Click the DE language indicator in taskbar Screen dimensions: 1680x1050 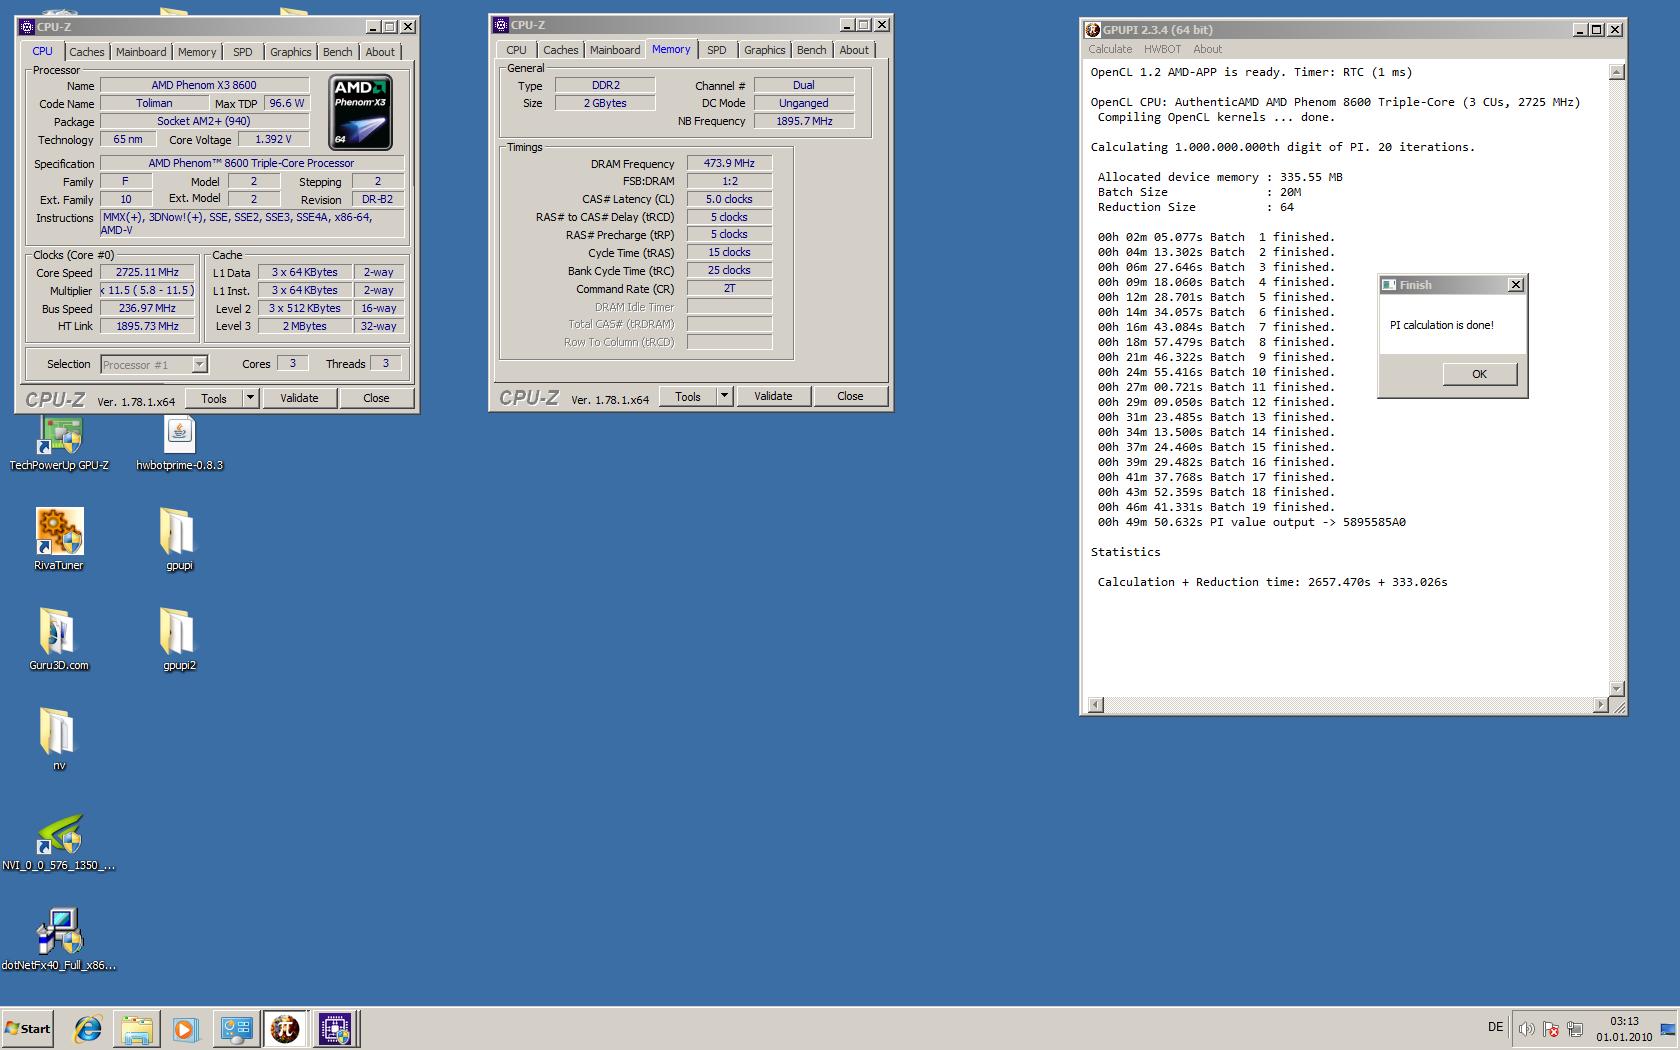point(1495,1027)
